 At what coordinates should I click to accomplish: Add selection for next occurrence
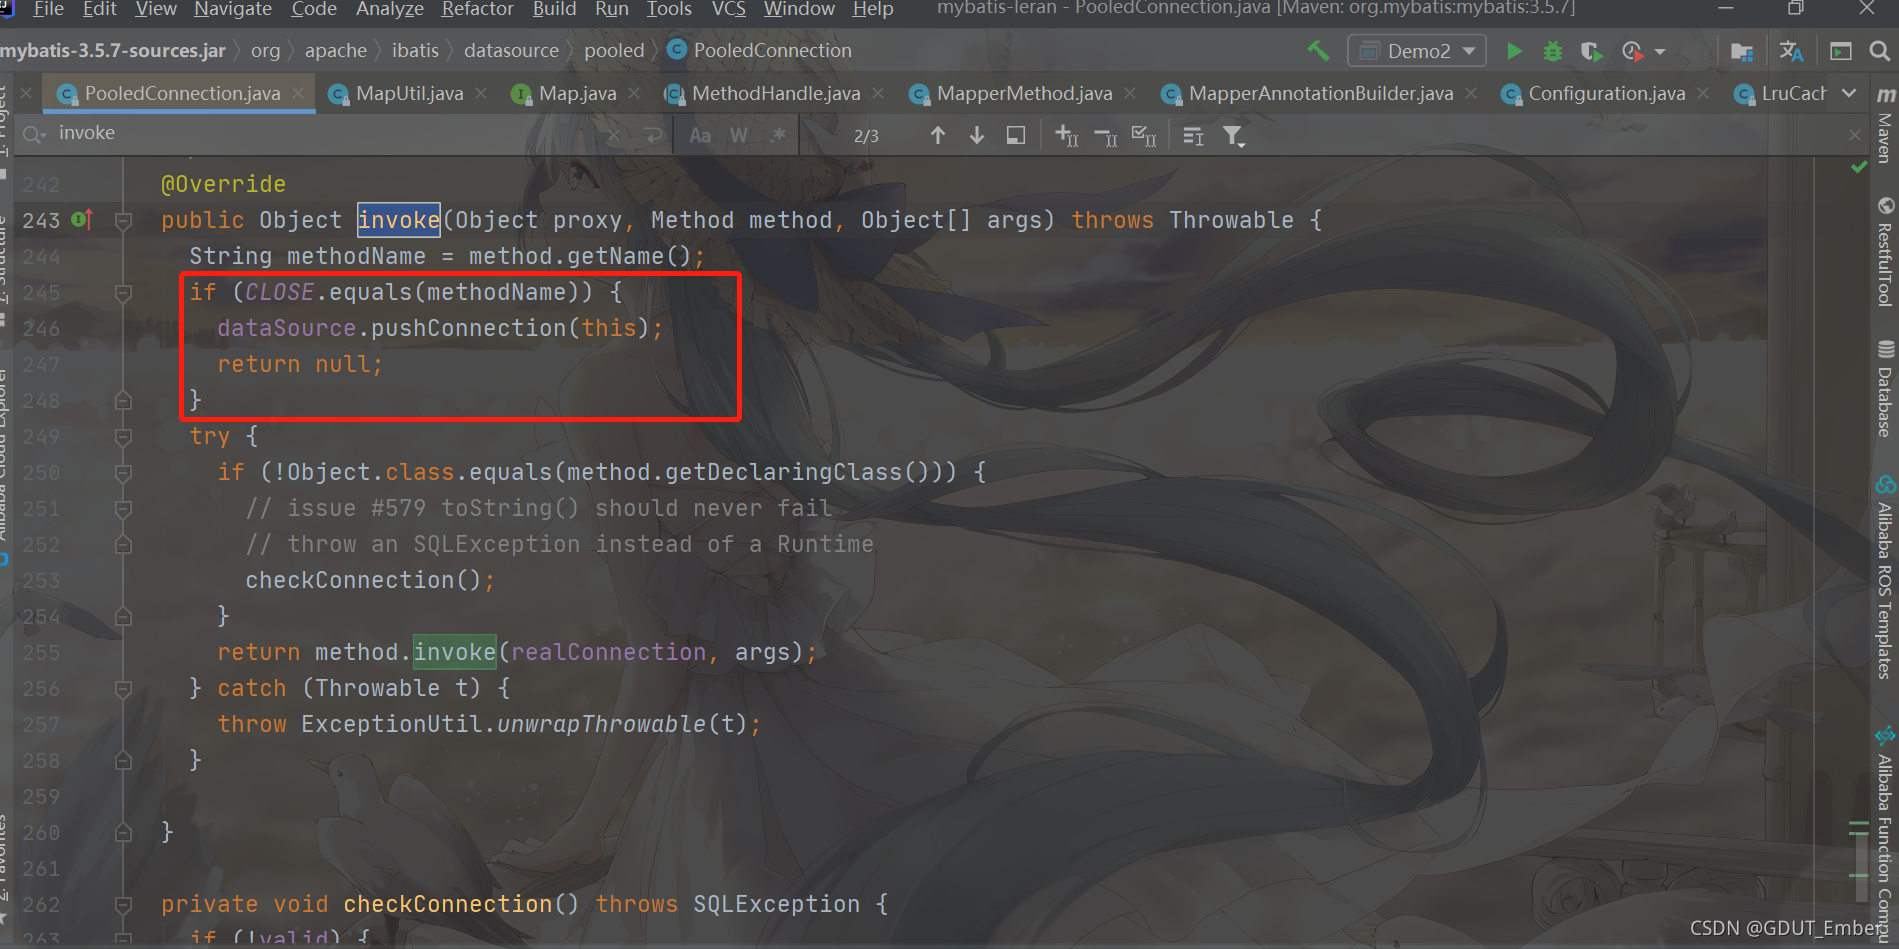(x=1066, y=135)
